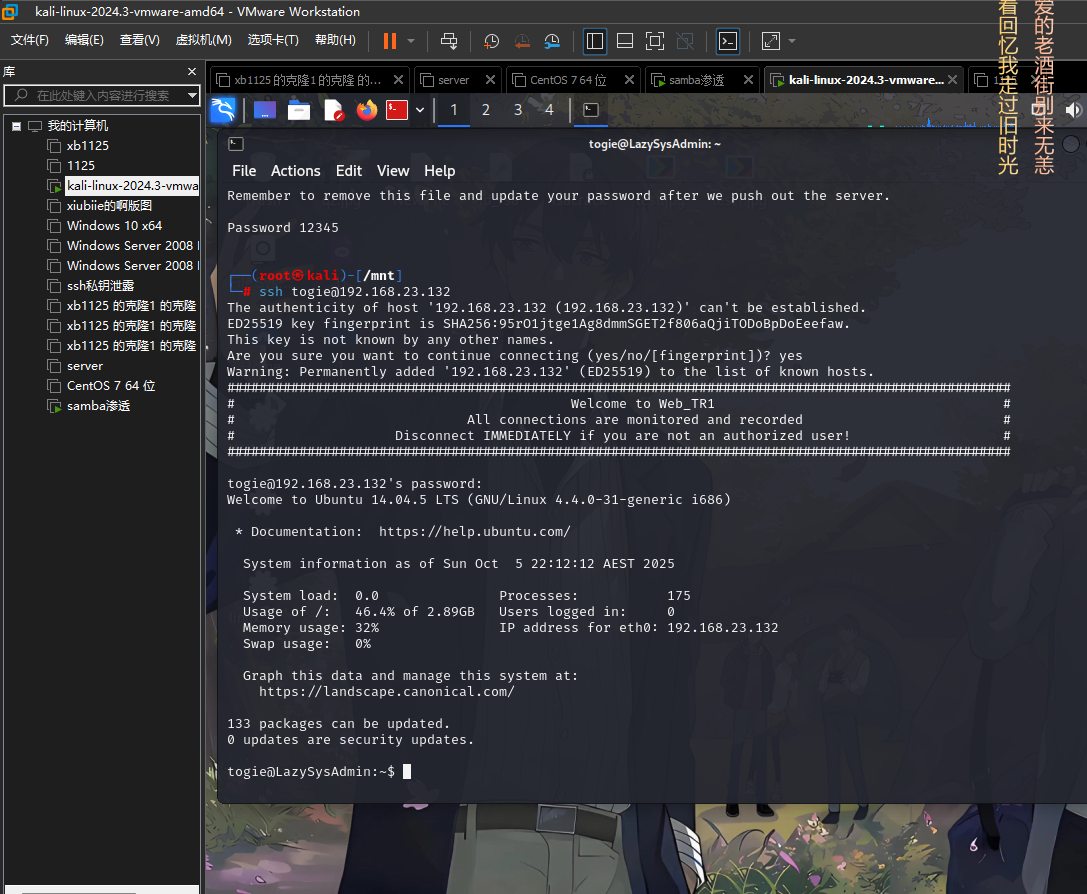Take a snapshot of this virtual machine
This screenshot has width=1087, height=894.
tap(492, 41)
